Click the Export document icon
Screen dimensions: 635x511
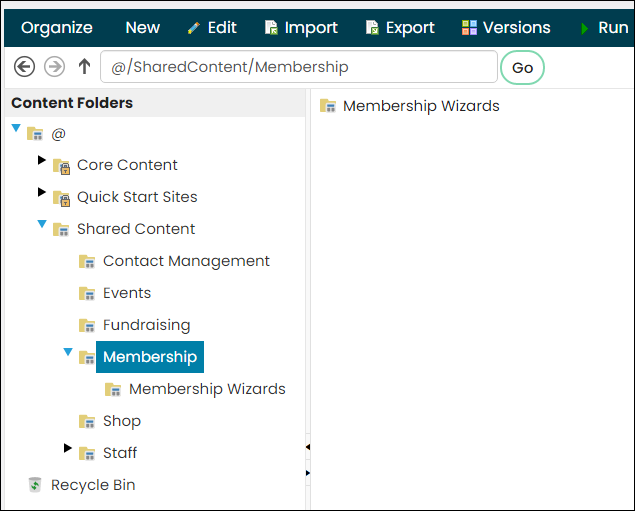click(x=372, y=28)
